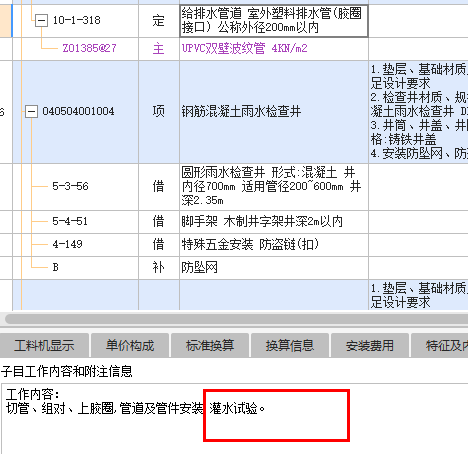Click the 灌水试验 text in work content
Viewport: 468px width, 454px height.
[x=233, y=408]
